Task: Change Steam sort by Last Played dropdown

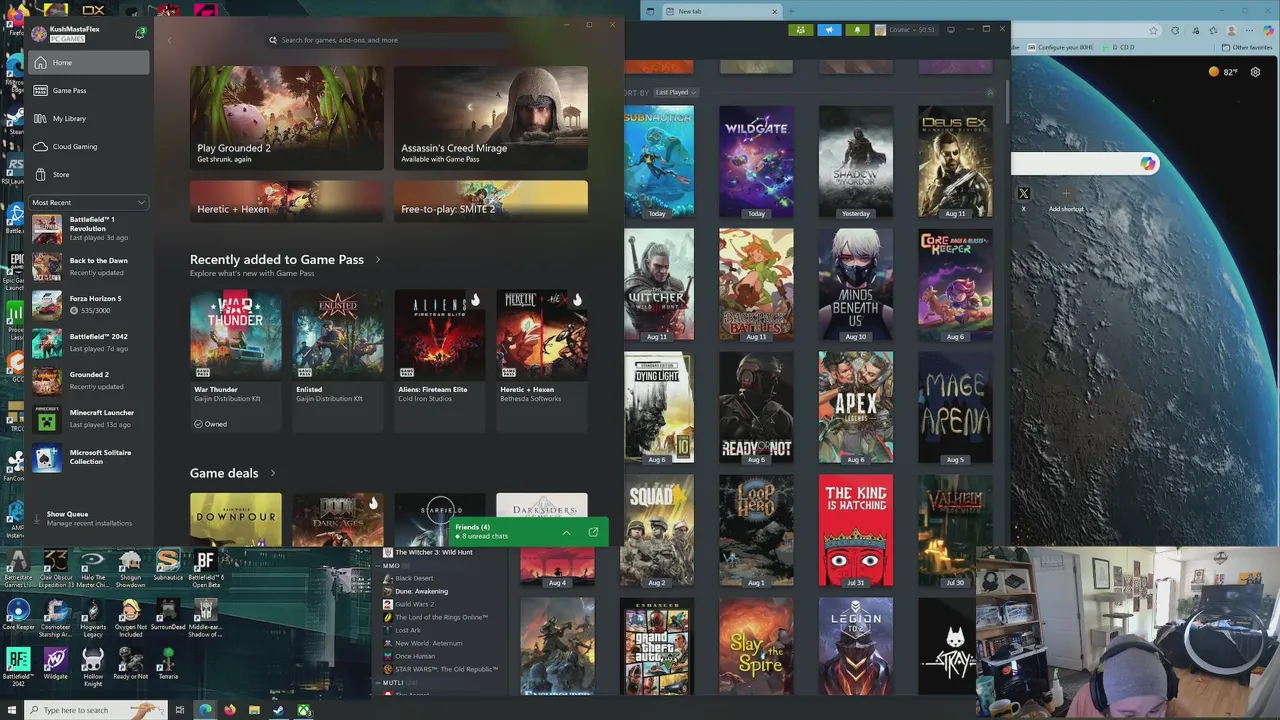Action: click(x=676, y=92)
